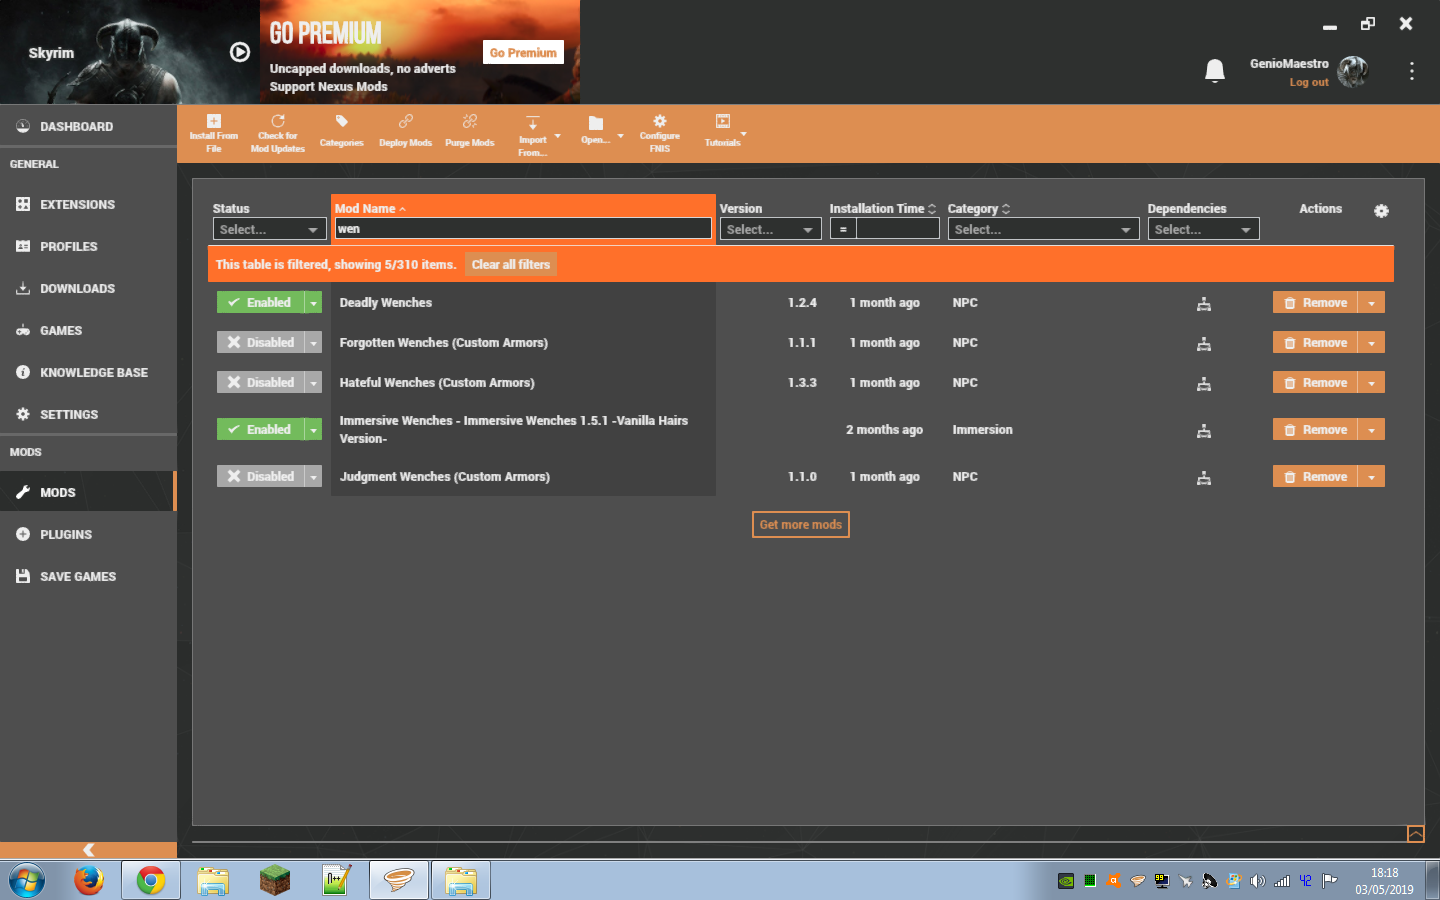The width and height of the screenshot is (1440, 900).
Task: Sort by Installation Time column header
Action: pos(883,208)
